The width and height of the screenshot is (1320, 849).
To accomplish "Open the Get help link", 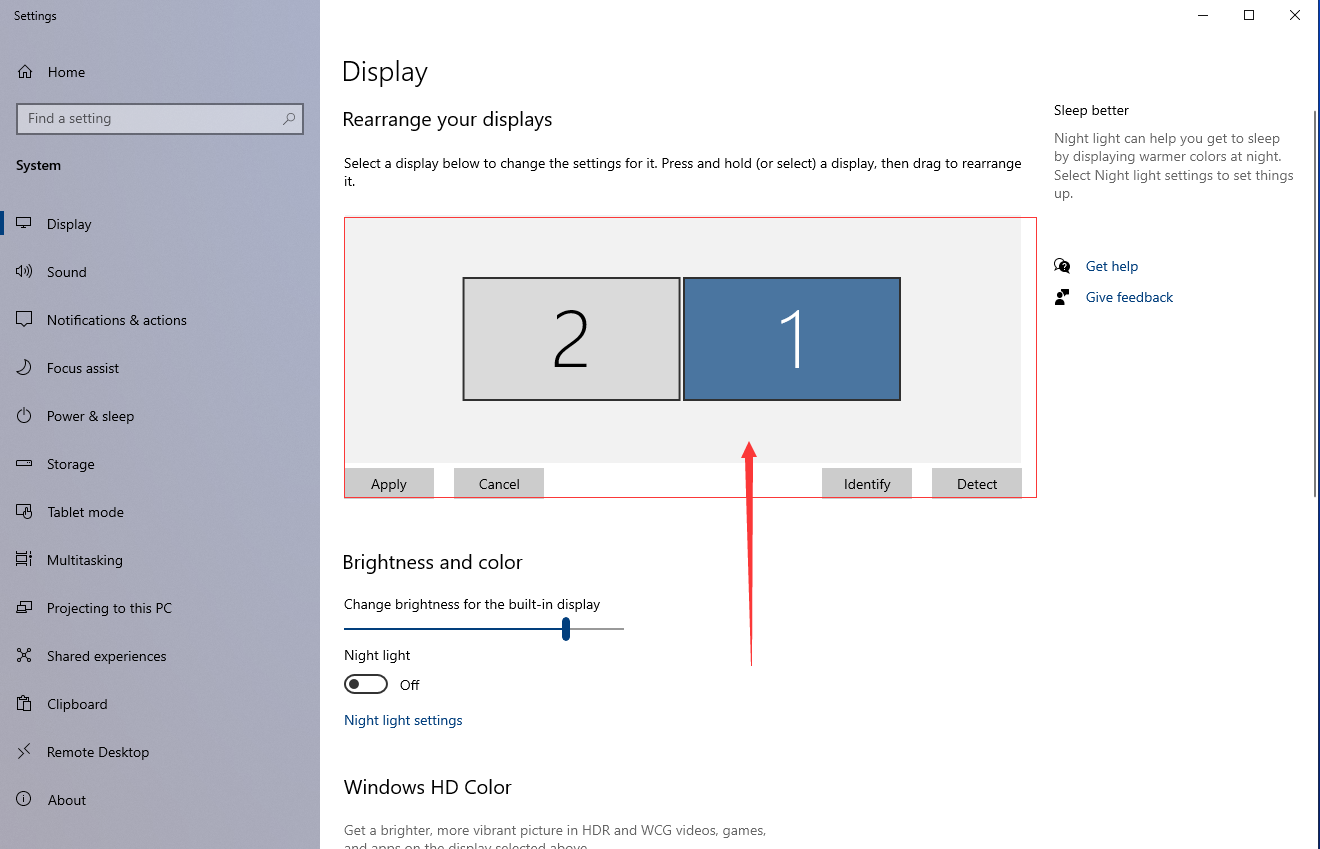I will tap(1112, 266).
